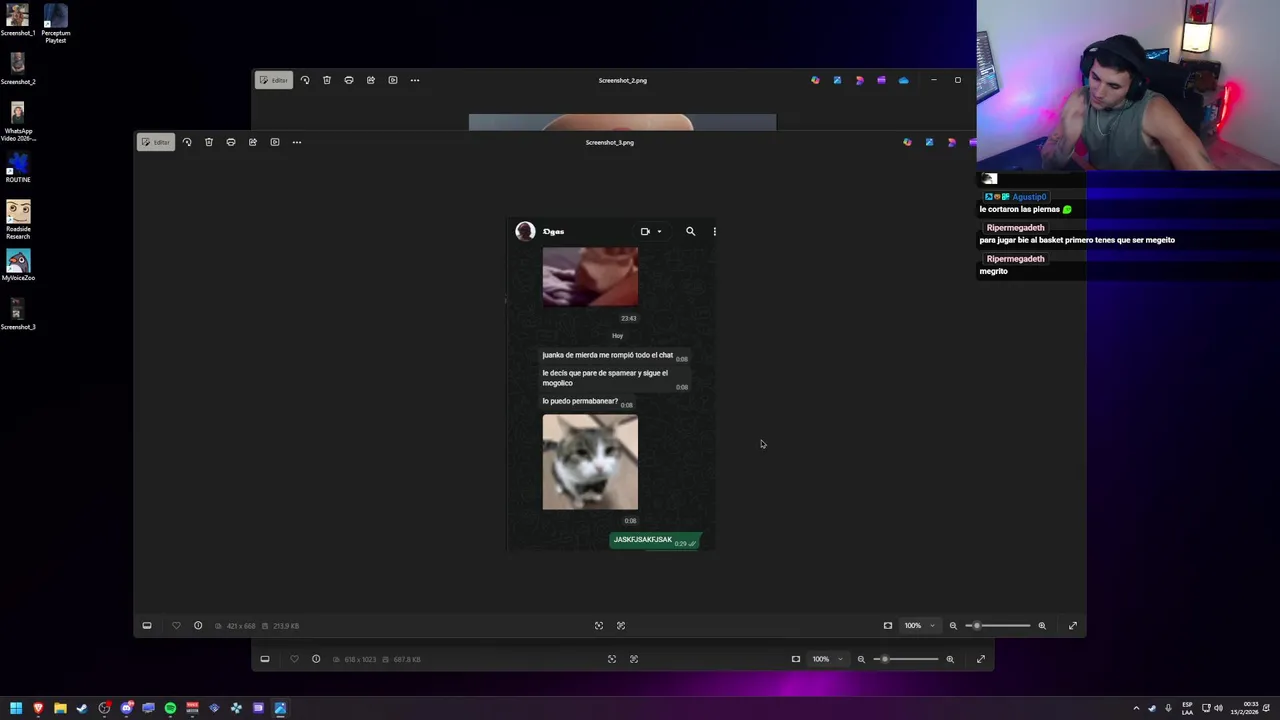Favorite the image in Screenshot_2 window

[294, 659]
